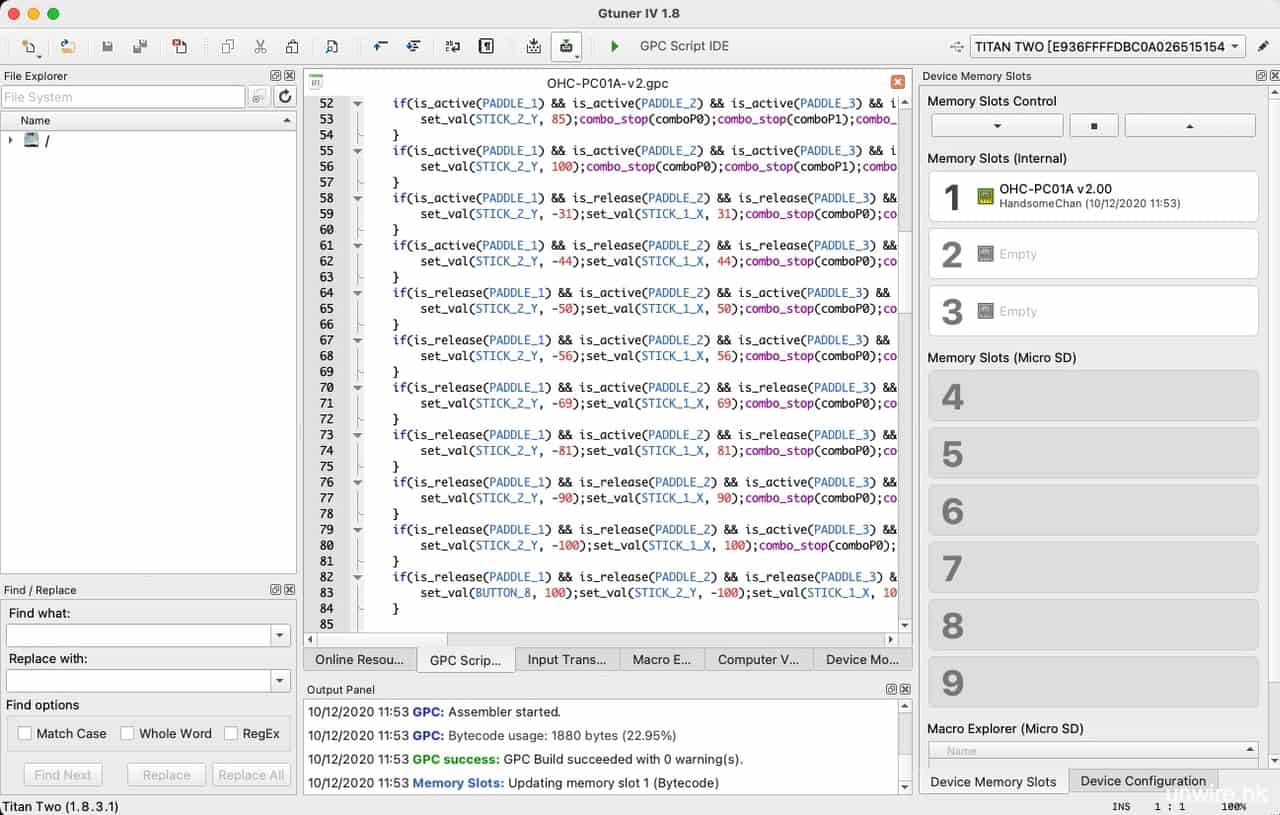Screen dimensions: 1280x815
Task: Toggle the Whole Word checkbox
Action: coord(127,733)
